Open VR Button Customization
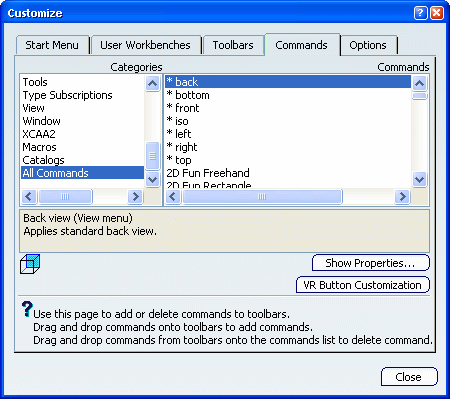The width and height of the screenshot is (450, 399). pos(363,285)
